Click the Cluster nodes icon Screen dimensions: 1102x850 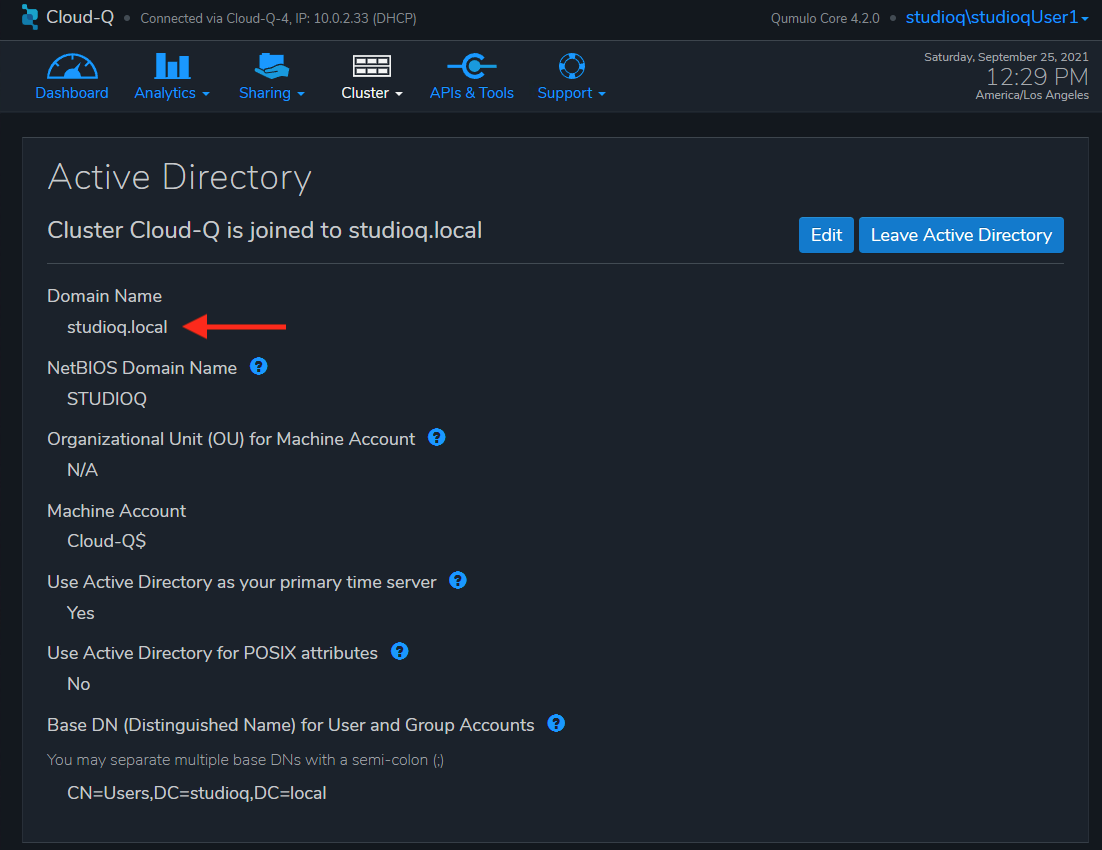point(371,66)
